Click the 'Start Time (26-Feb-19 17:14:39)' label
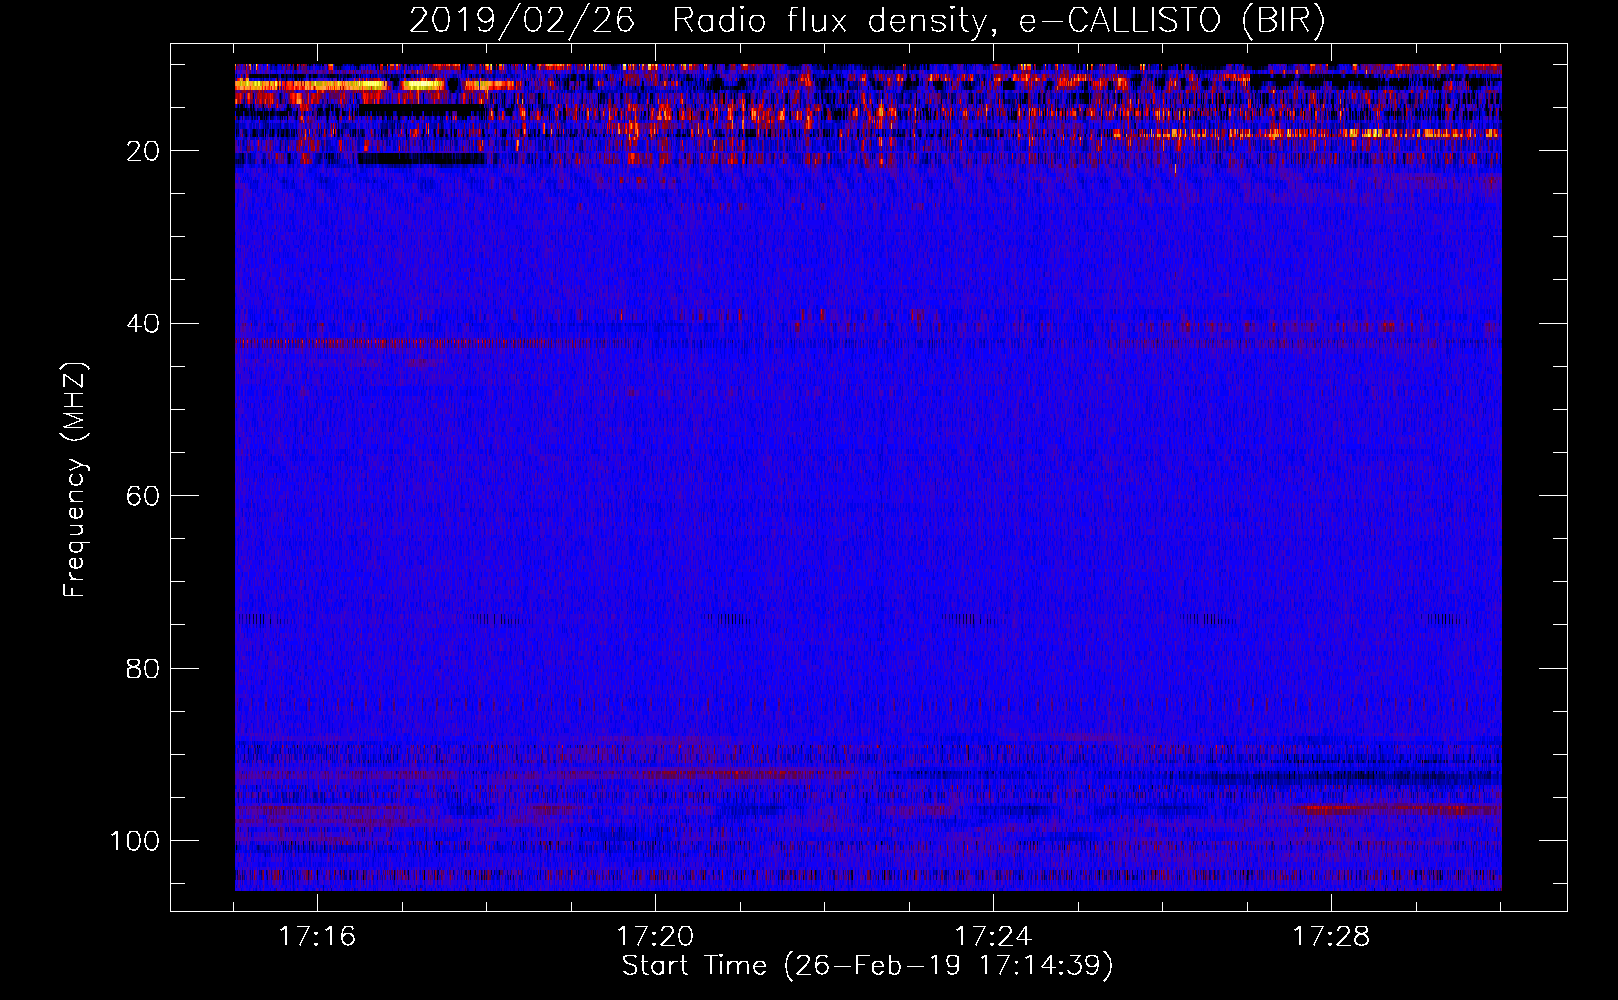The image size is (1618, 1000). tap(867, 966)
